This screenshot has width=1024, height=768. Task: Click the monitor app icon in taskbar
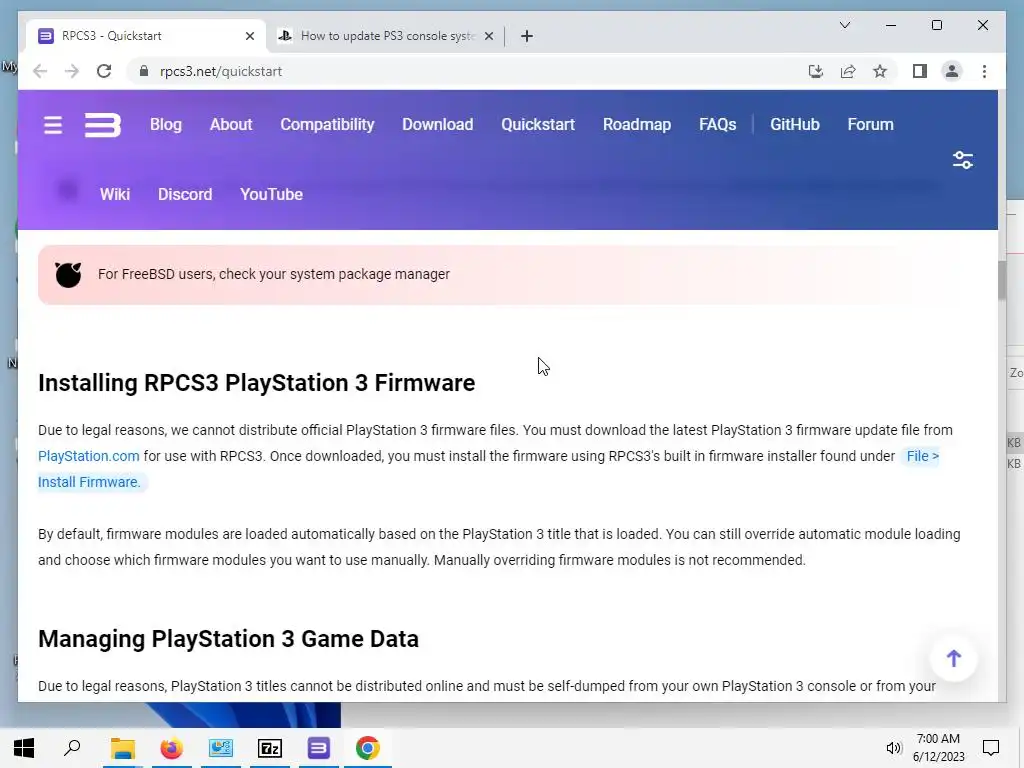[x=221, y=748]
